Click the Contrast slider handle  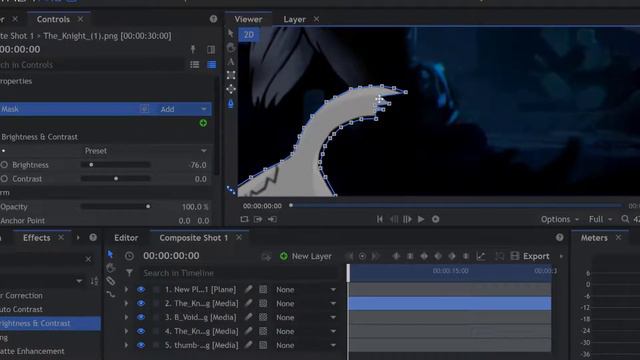116,179
